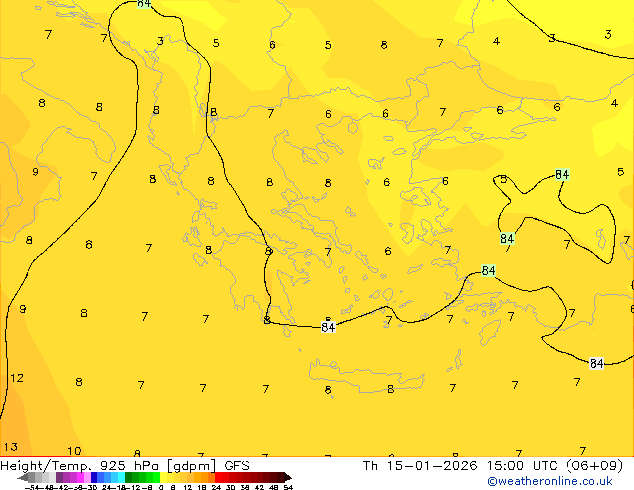The image size is (634, 490).
Task: Pick the bright red swatch at the 24 mark
Action: (218, 477)
